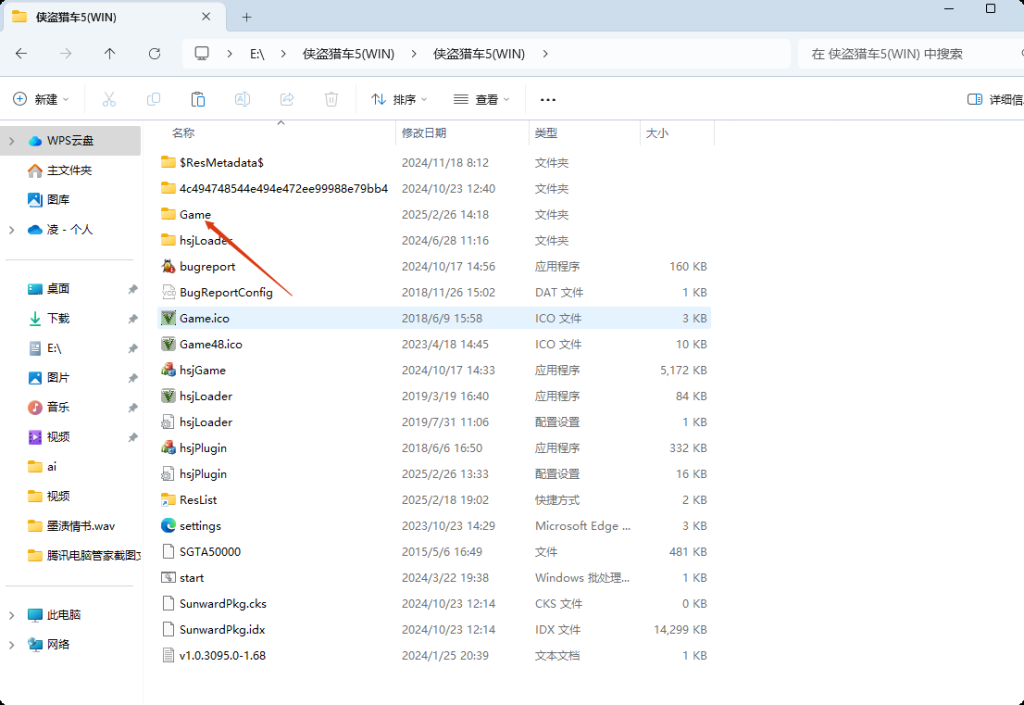Click the share icon in toolbar
1024x705 pixels.
click(x=287, y=99)
